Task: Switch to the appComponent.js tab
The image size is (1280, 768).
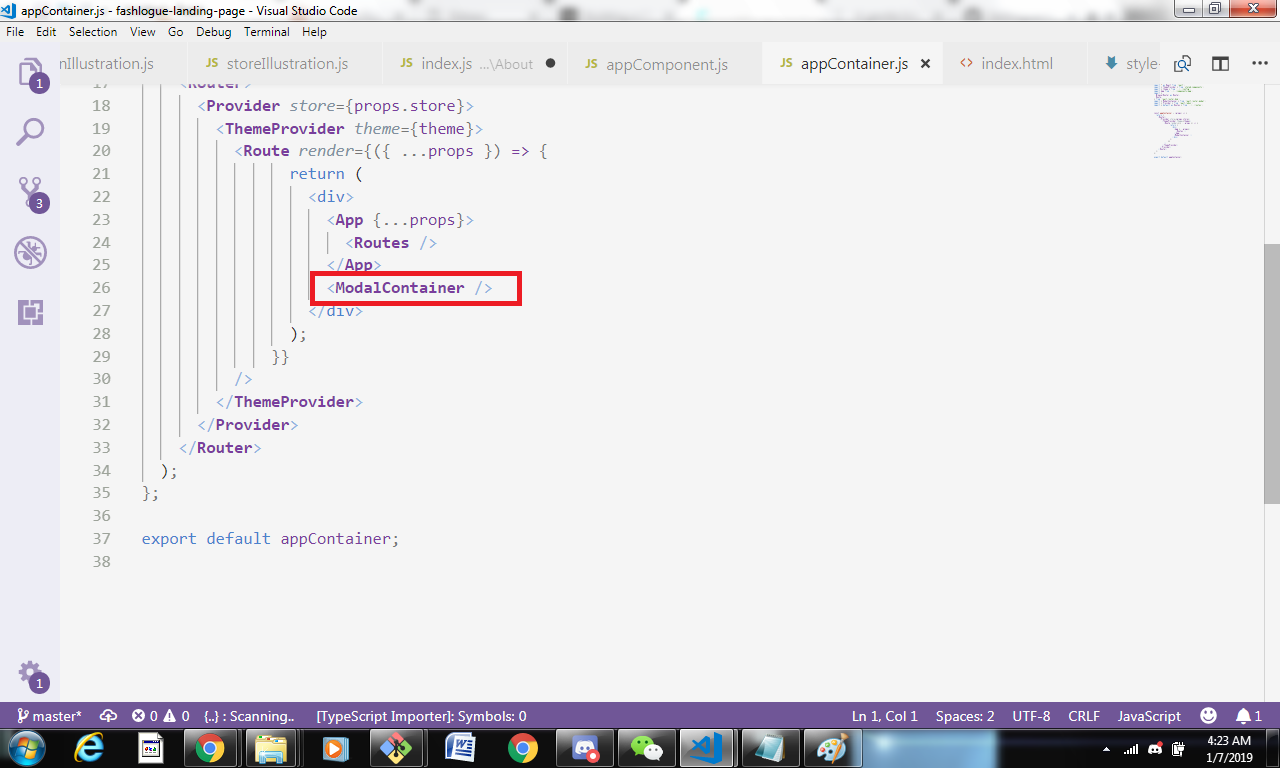Action: [664, 64]
